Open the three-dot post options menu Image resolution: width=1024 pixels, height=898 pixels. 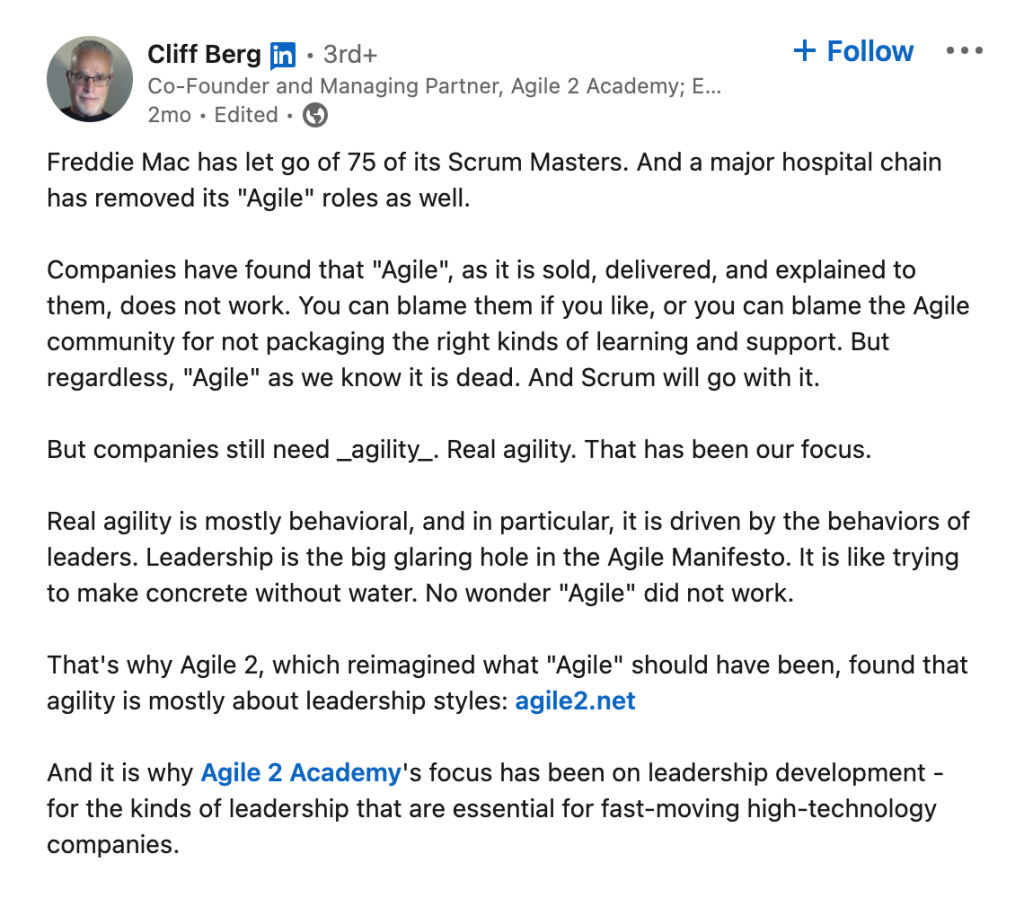coord(964,51)
